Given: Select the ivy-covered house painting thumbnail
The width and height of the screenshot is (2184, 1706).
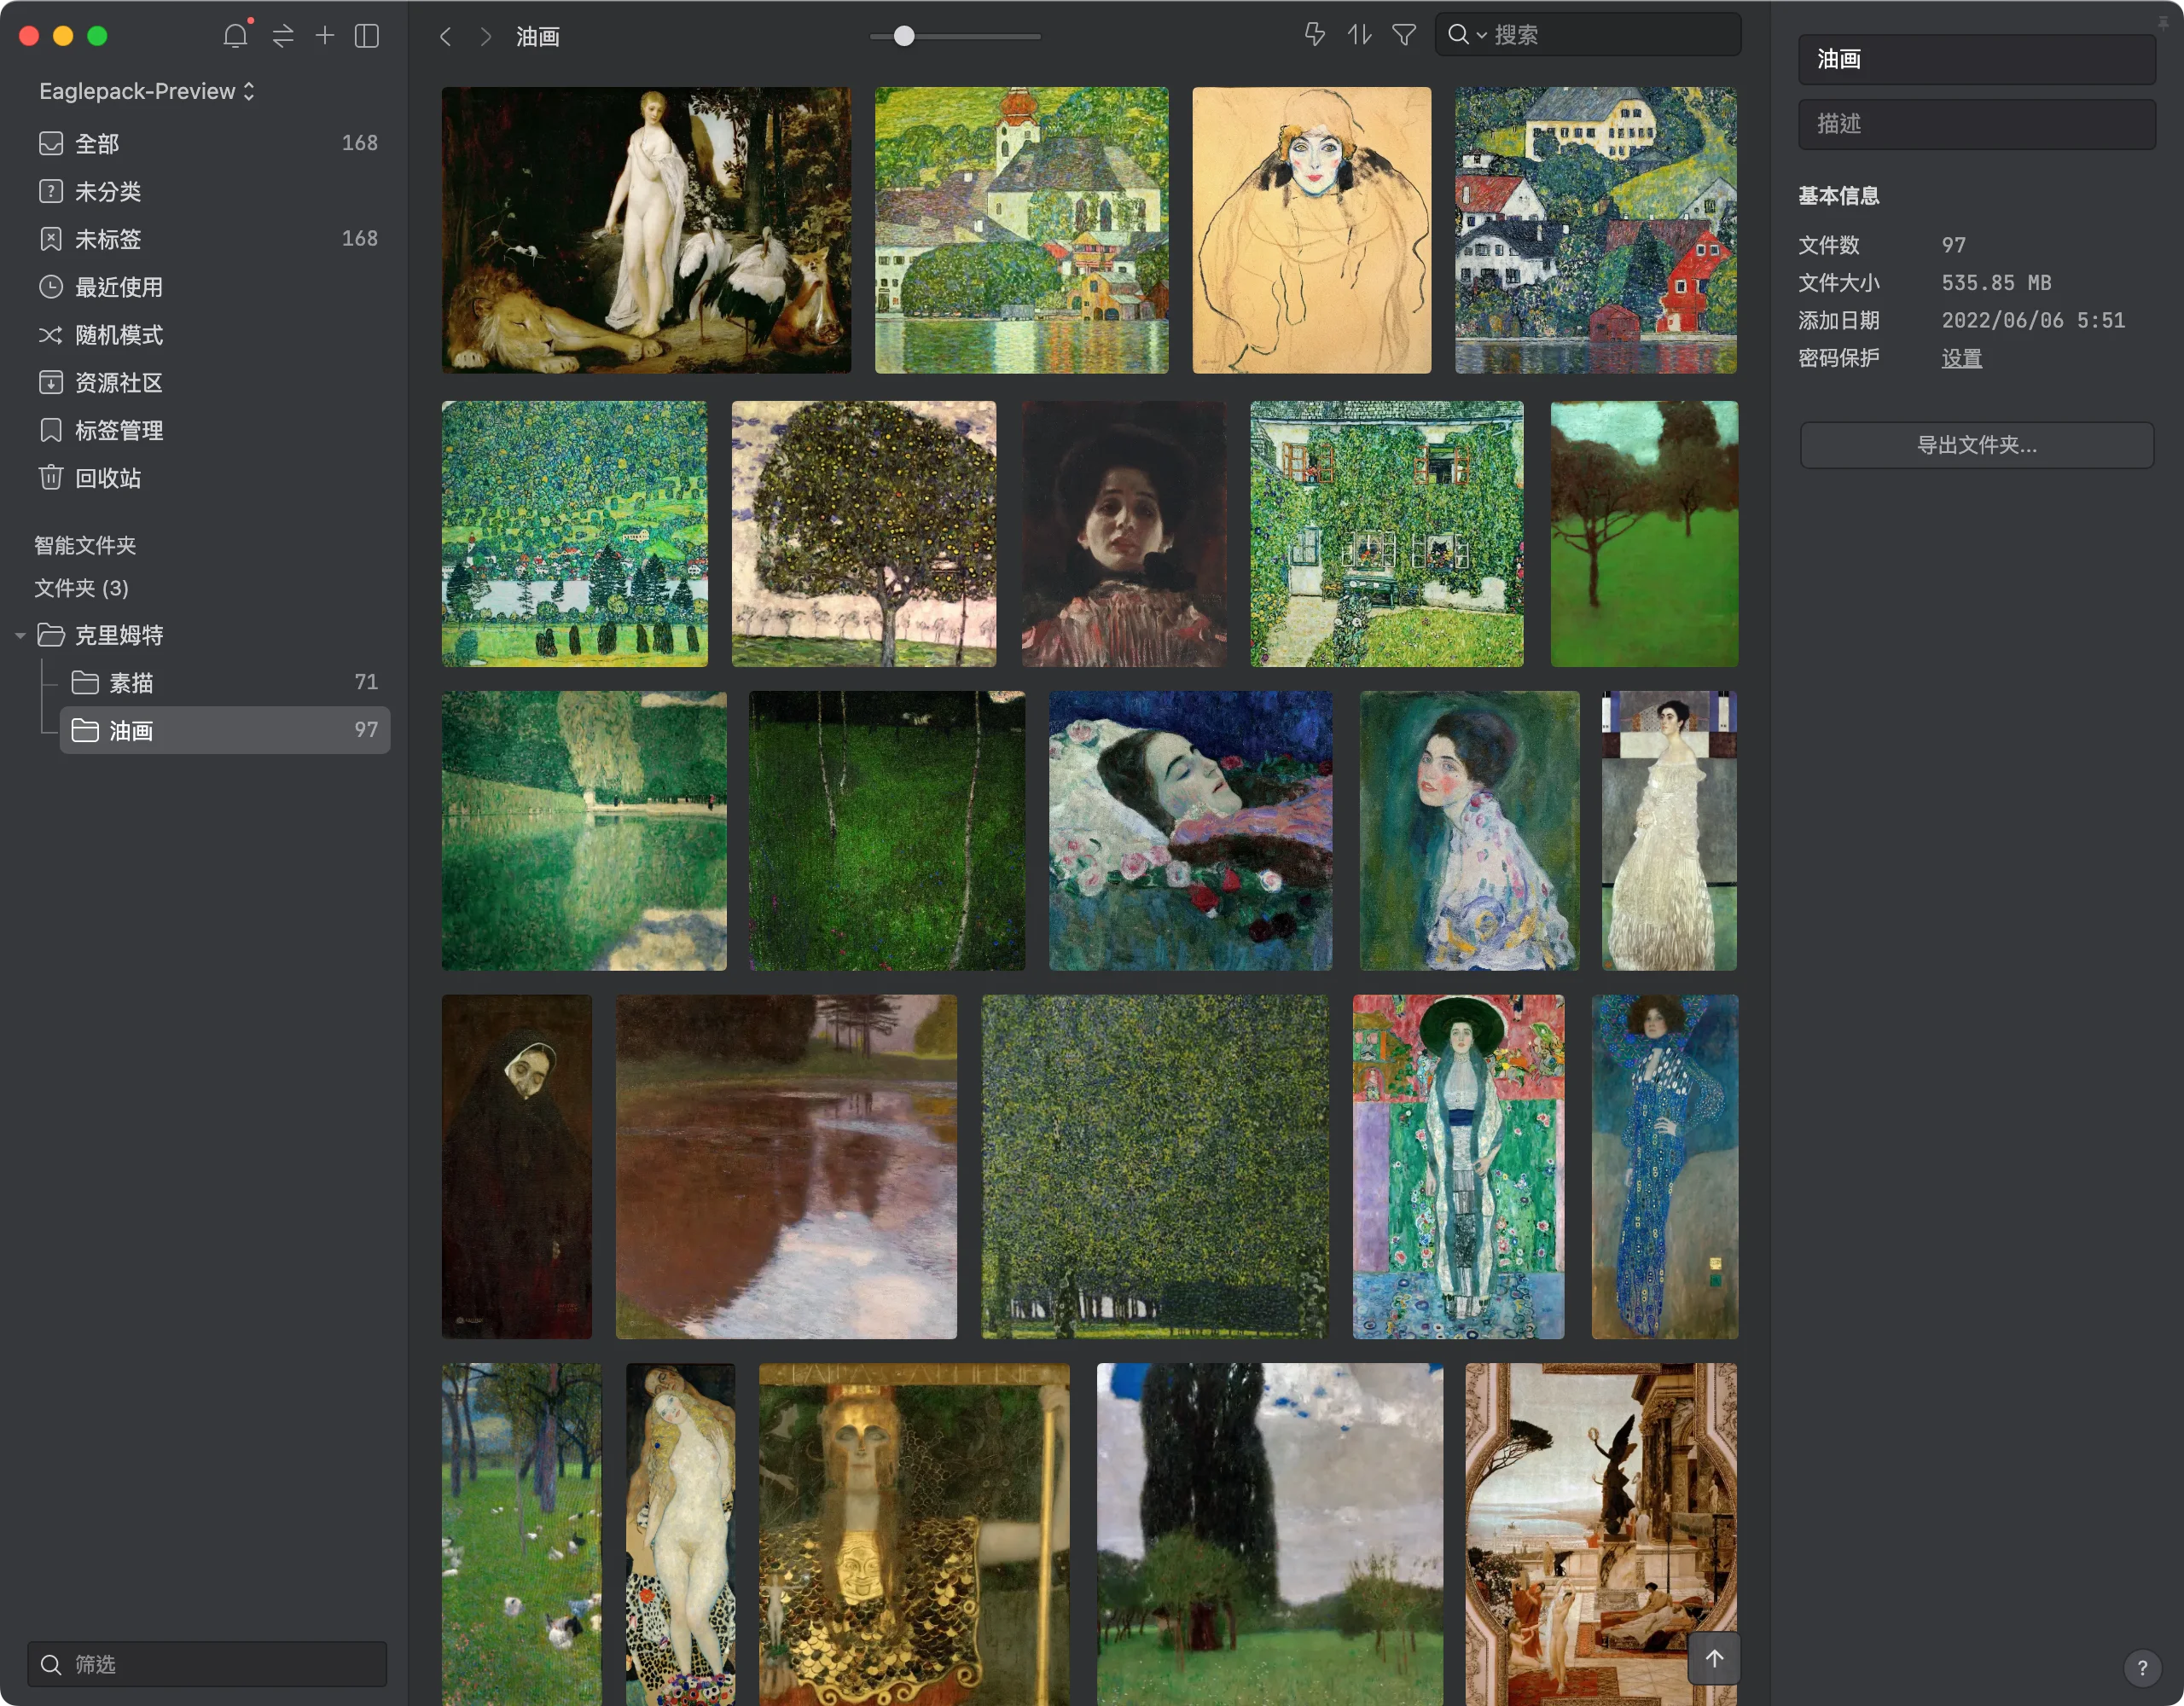Looking at the screenshot, I should coord(1386,534).
